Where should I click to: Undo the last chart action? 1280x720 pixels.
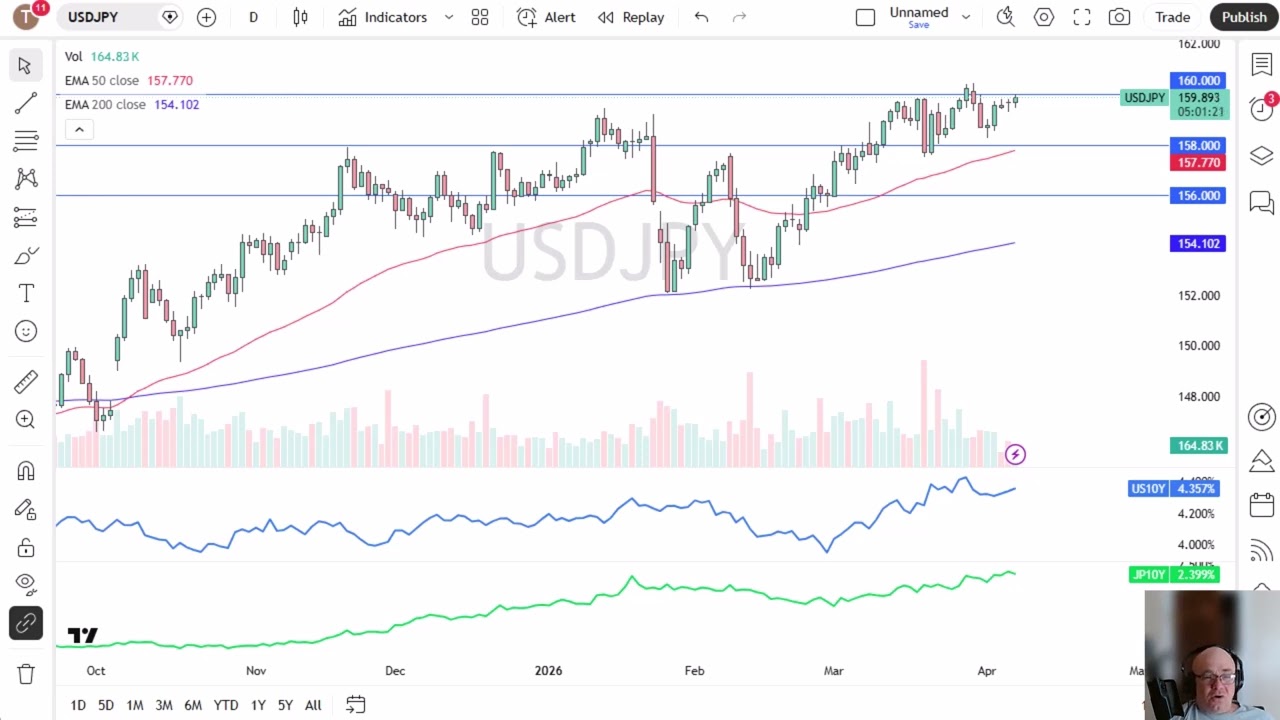701,17
